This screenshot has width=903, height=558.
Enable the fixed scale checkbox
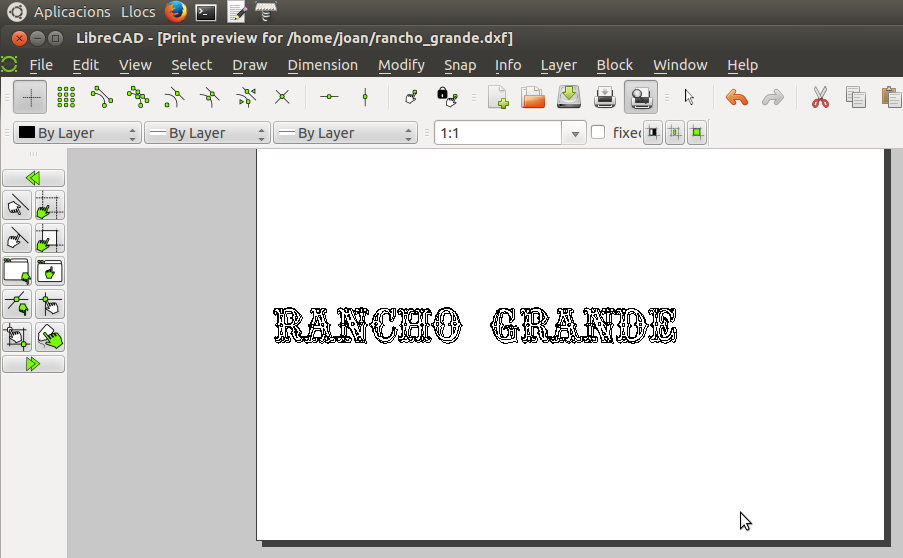[598, 133]
